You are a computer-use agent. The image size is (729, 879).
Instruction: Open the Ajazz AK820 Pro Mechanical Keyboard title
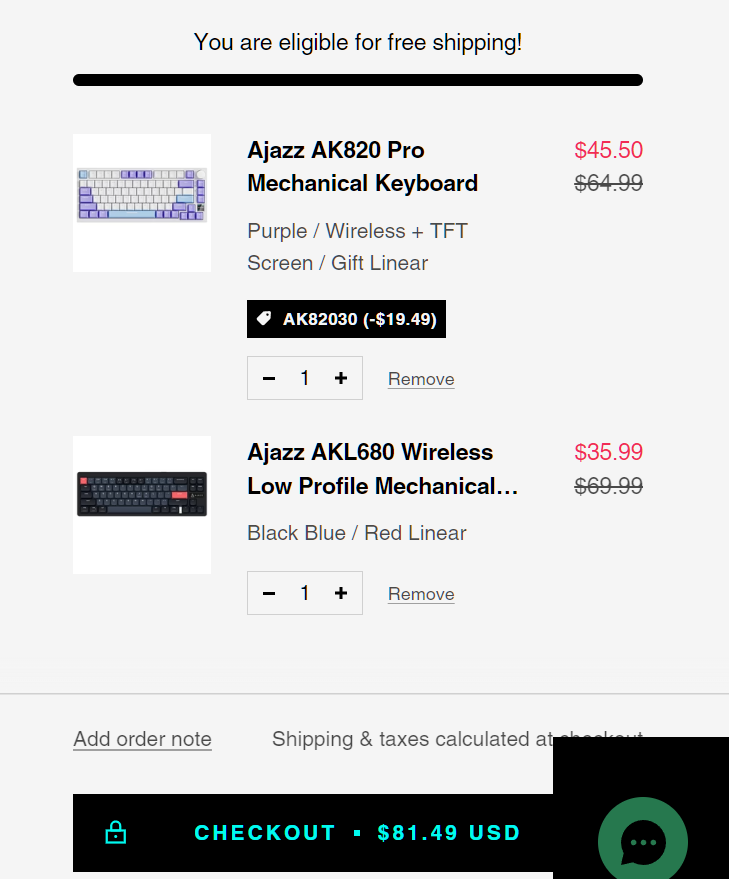[362, 167]
